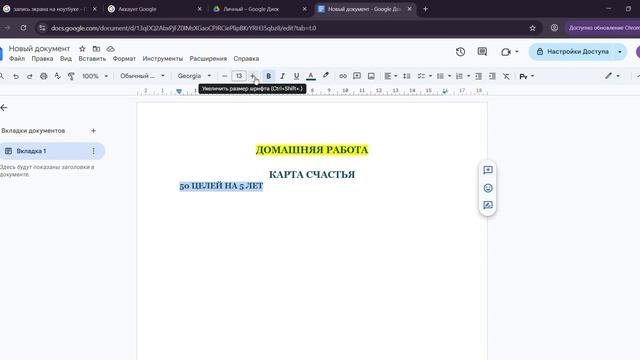This screenshot has width=640, height=360.
Task: Insert an image from the toolbar
Action: pyautogui.click(x=371, y=76)
